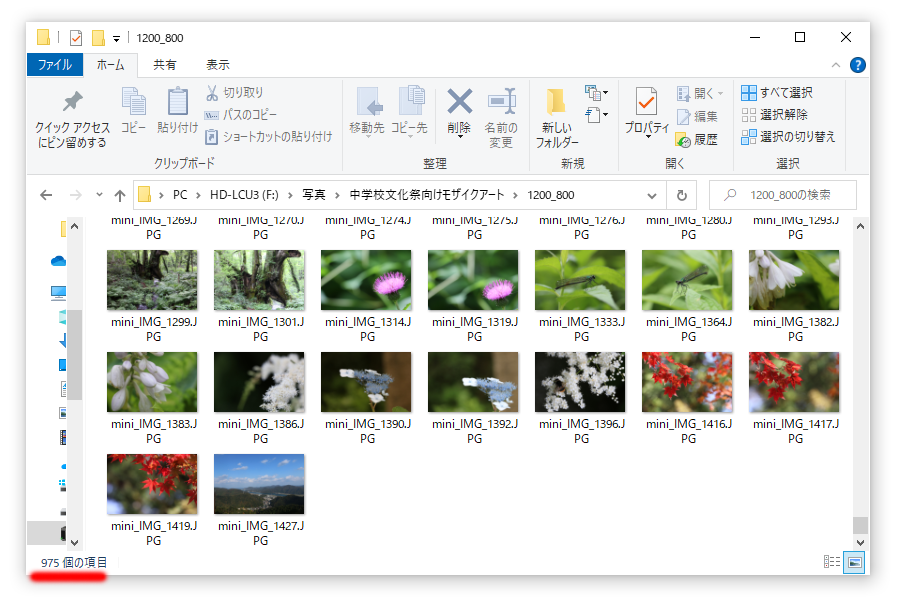Click This PC icon in navigation pane

tap(59, 293)
